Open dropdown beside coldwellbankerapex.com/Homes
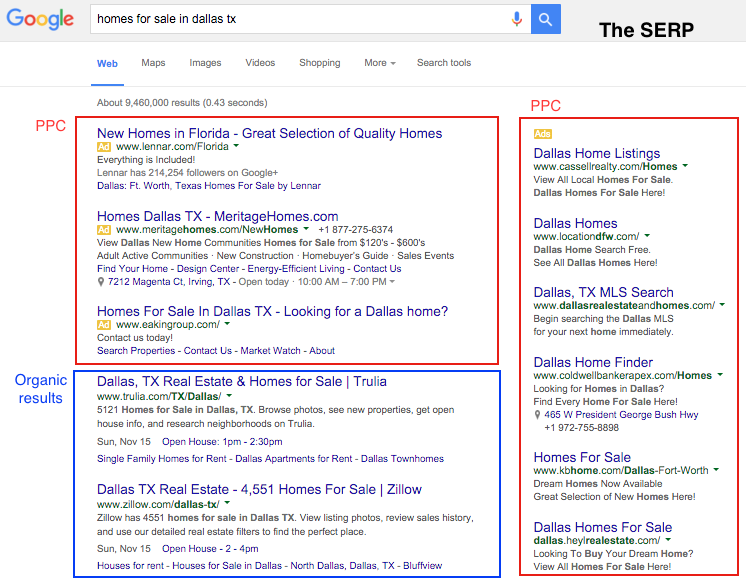 [x=720, y=375]
